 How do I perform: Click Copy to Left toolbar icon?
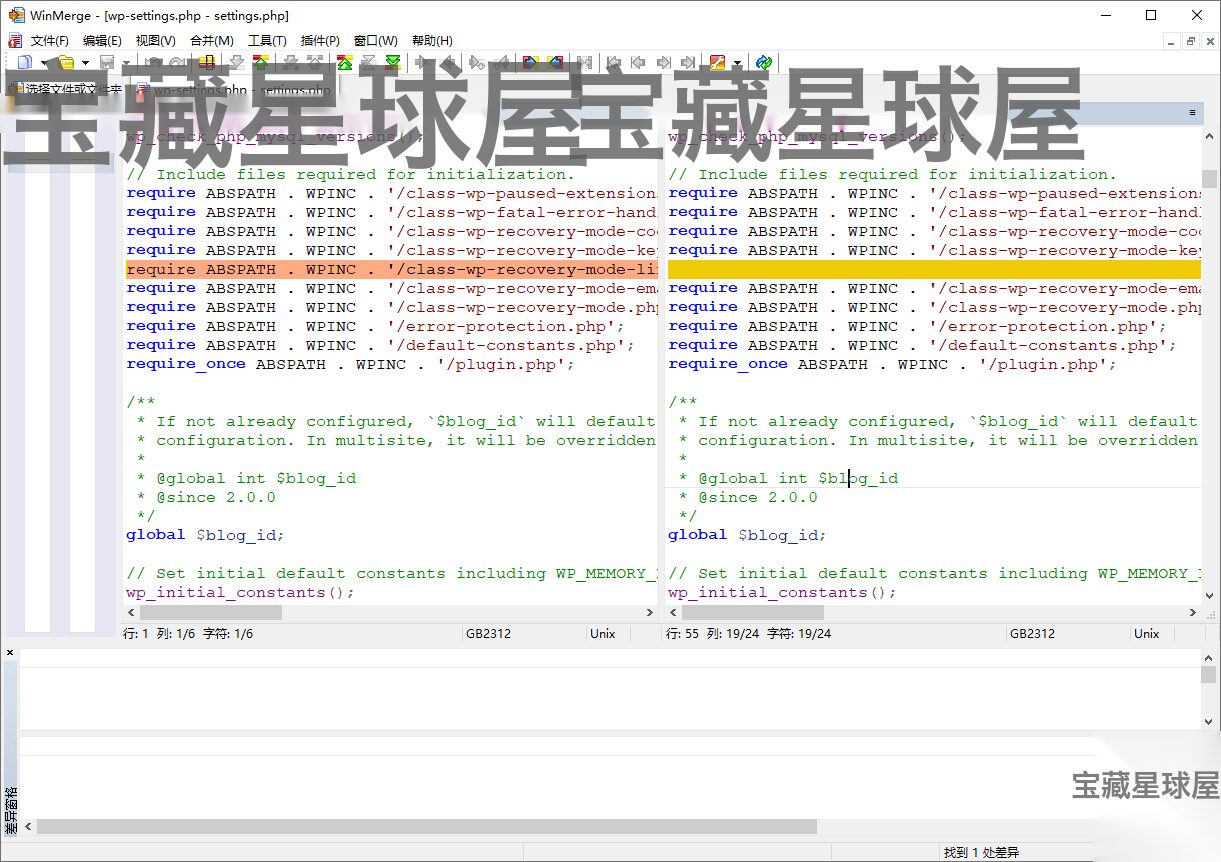[x=449, y=62]
